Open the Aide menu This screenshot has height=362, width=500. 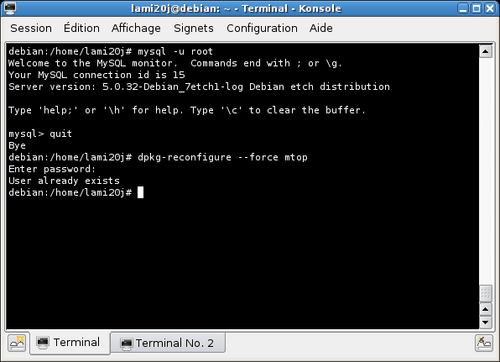(x=321, y=28)
